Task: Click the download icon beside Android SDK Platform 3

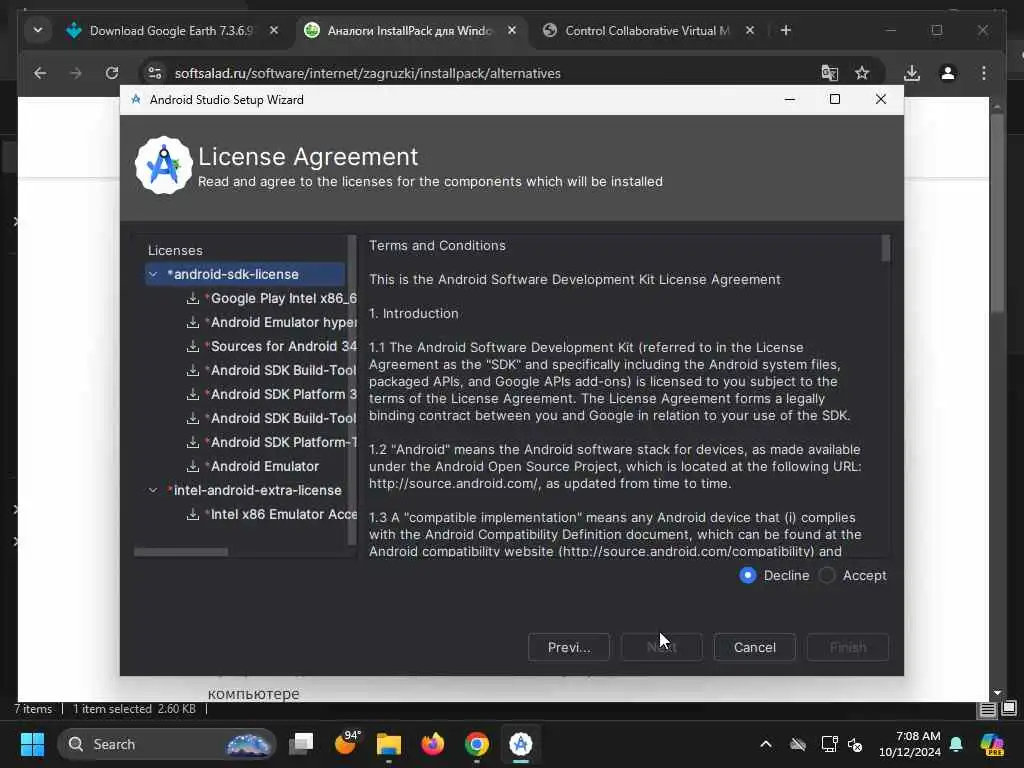Action: (x=193, y=394)
